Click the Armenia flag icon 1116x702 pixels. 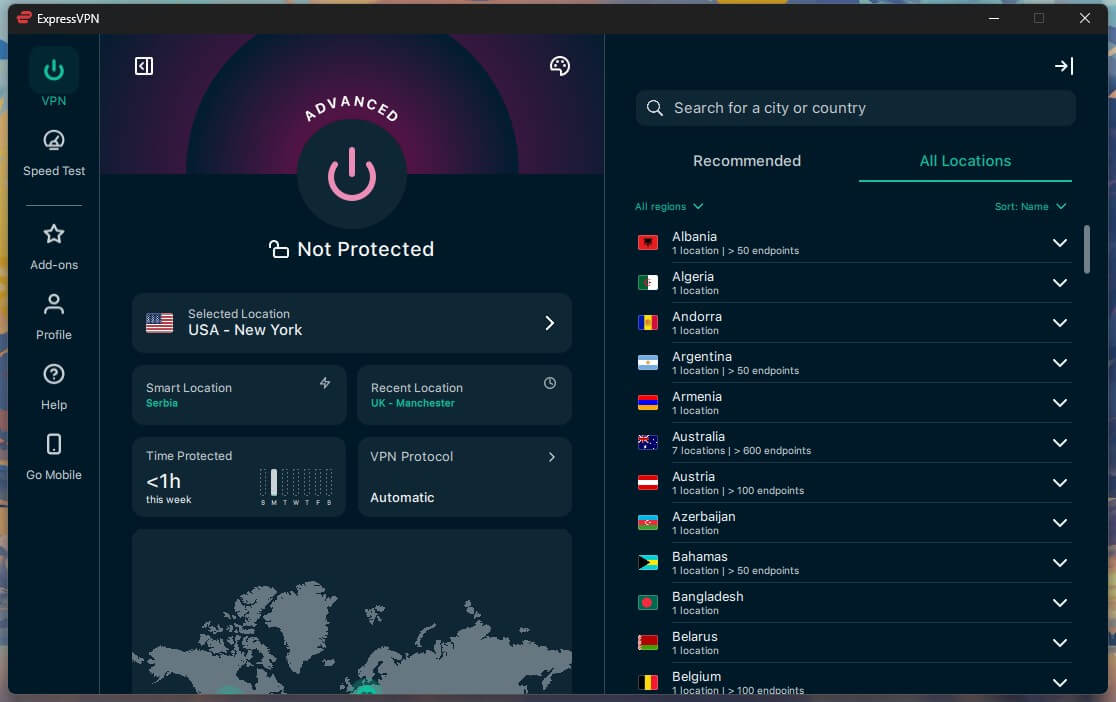click(648, 402)
